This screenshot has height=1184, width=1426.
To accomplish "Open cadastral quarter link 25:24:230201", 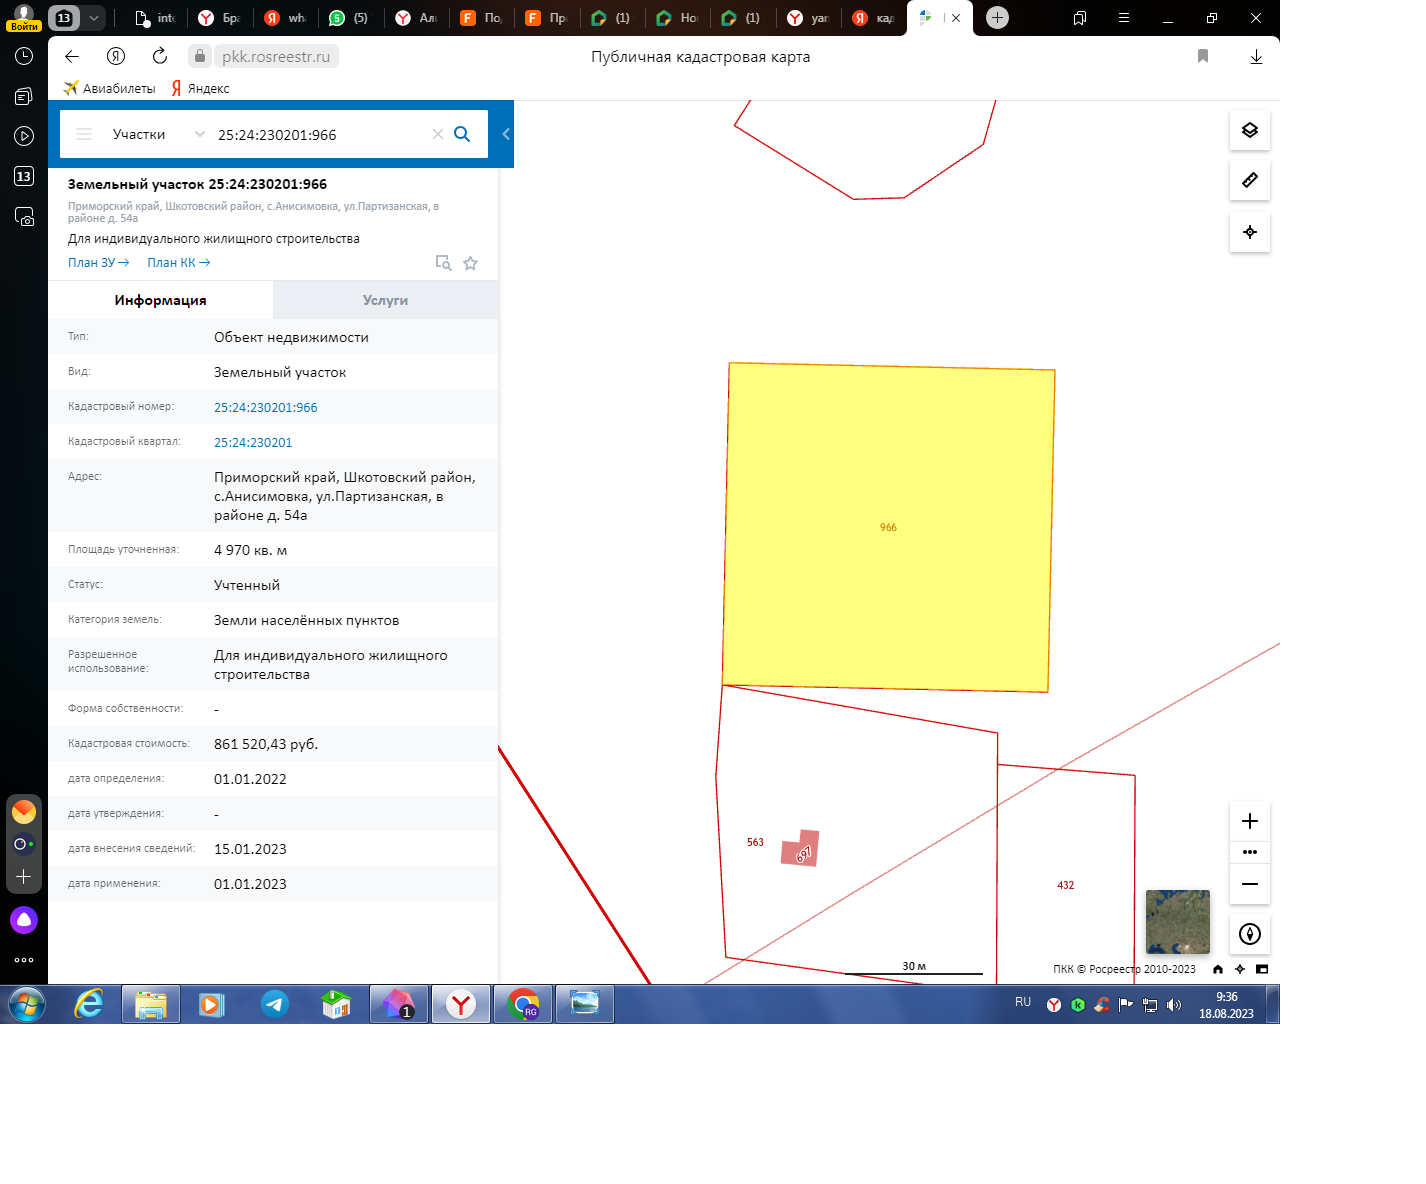I will [253, 443].
